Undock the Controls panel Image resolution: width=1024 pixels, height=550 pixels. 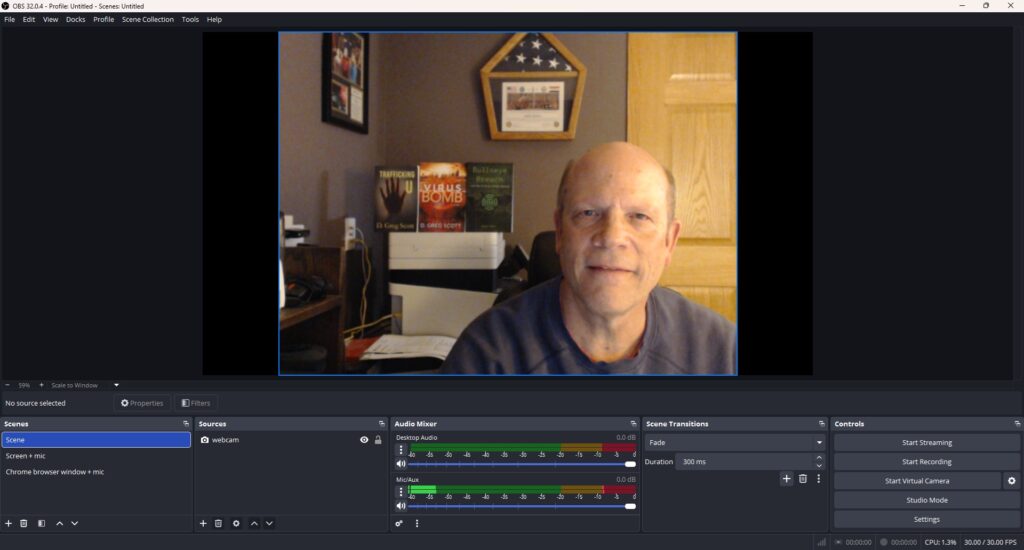(x=1017, y=424)
